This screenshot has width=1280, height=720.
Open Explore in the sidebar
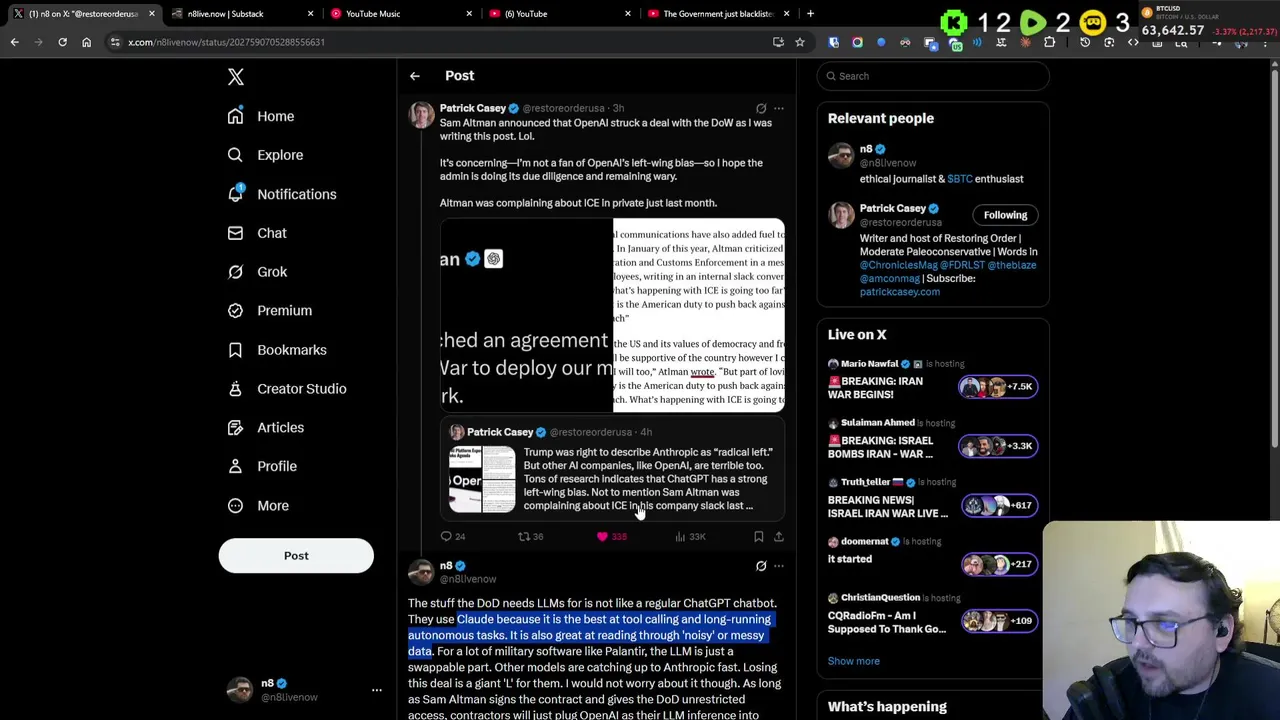pyautogui.click(x=265, y=155)
